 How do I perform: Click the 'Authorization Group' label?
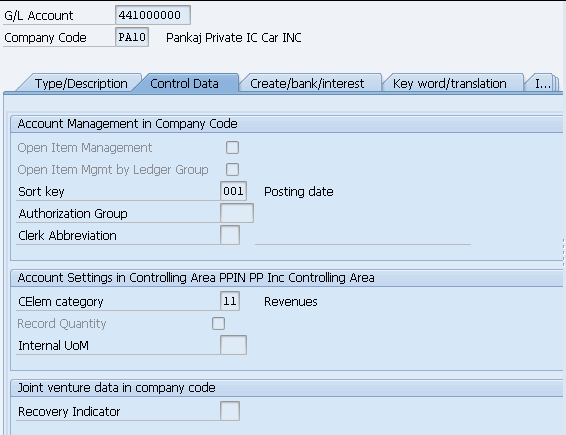(73, 214)
